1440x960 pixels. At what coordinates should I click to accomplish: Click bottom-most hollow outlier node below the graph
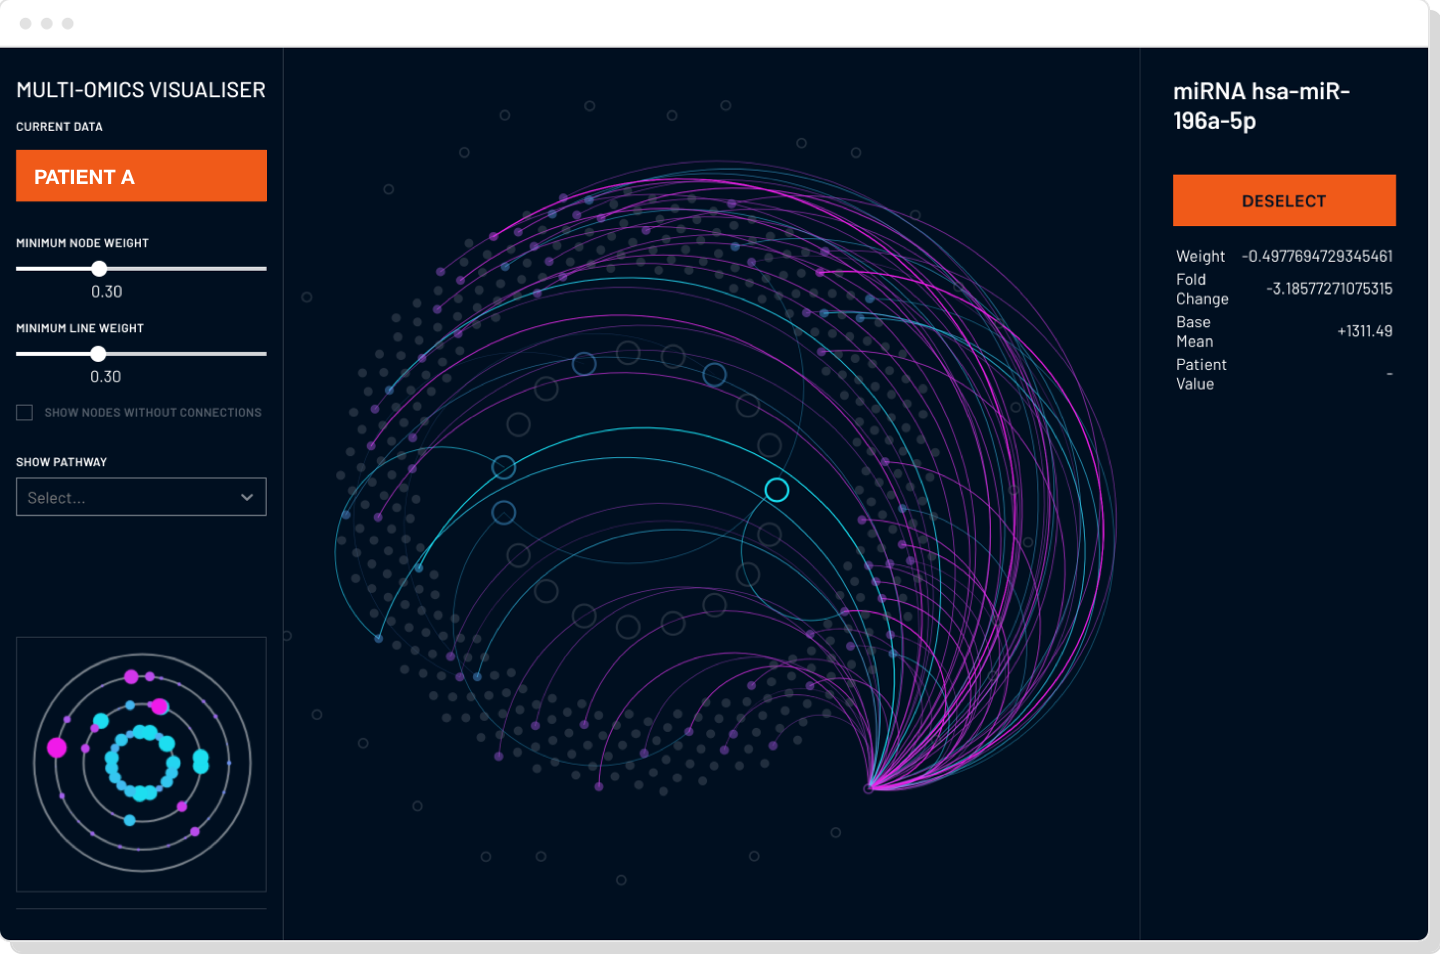pos(621,880)
